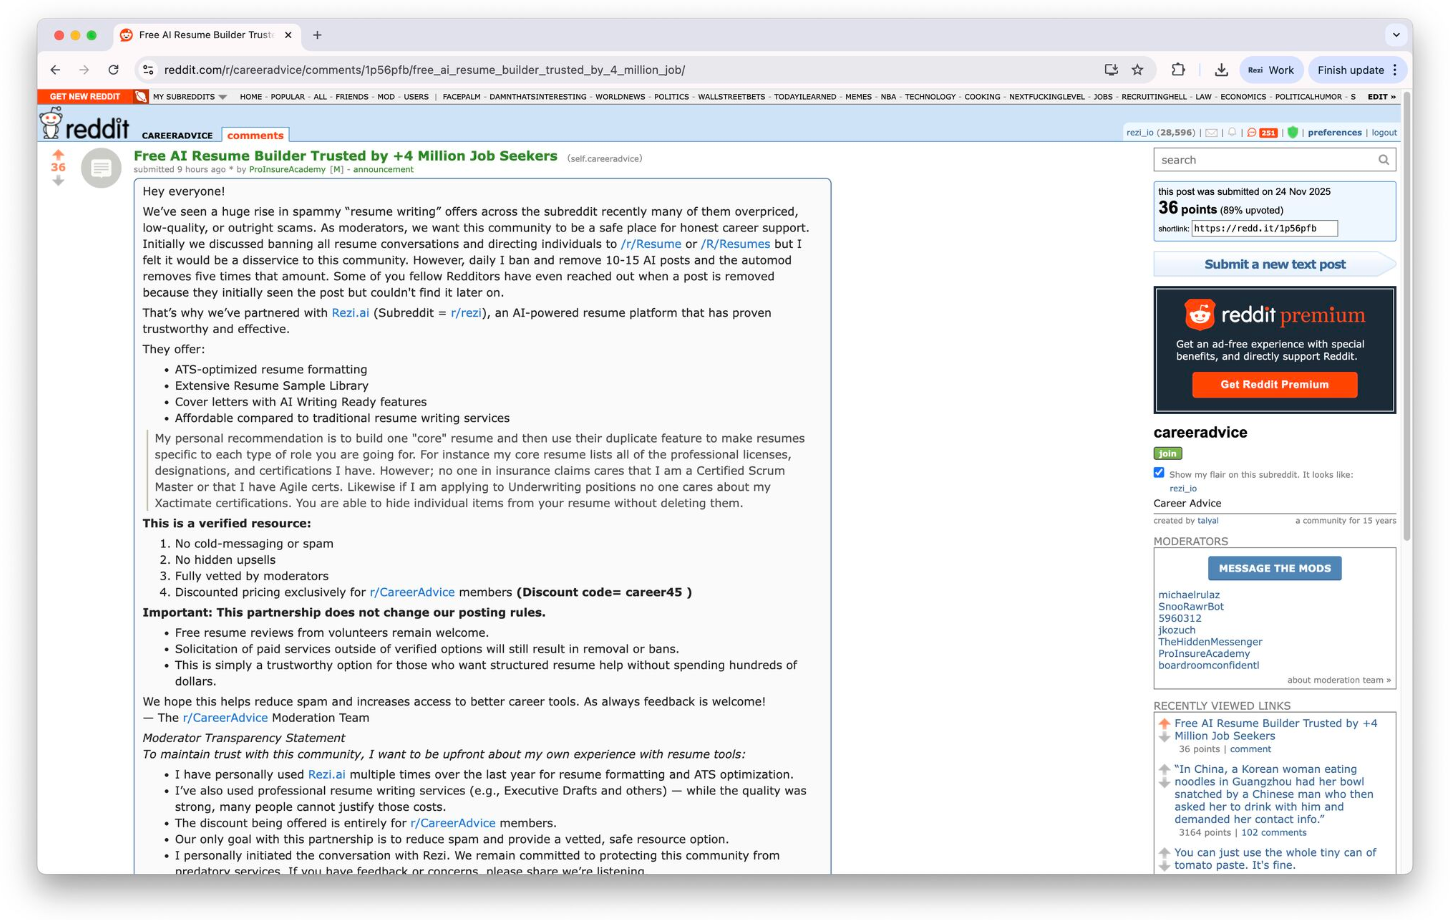1450x920 pixels.
Task: Click the green join button
Action: click(1168, 453)
